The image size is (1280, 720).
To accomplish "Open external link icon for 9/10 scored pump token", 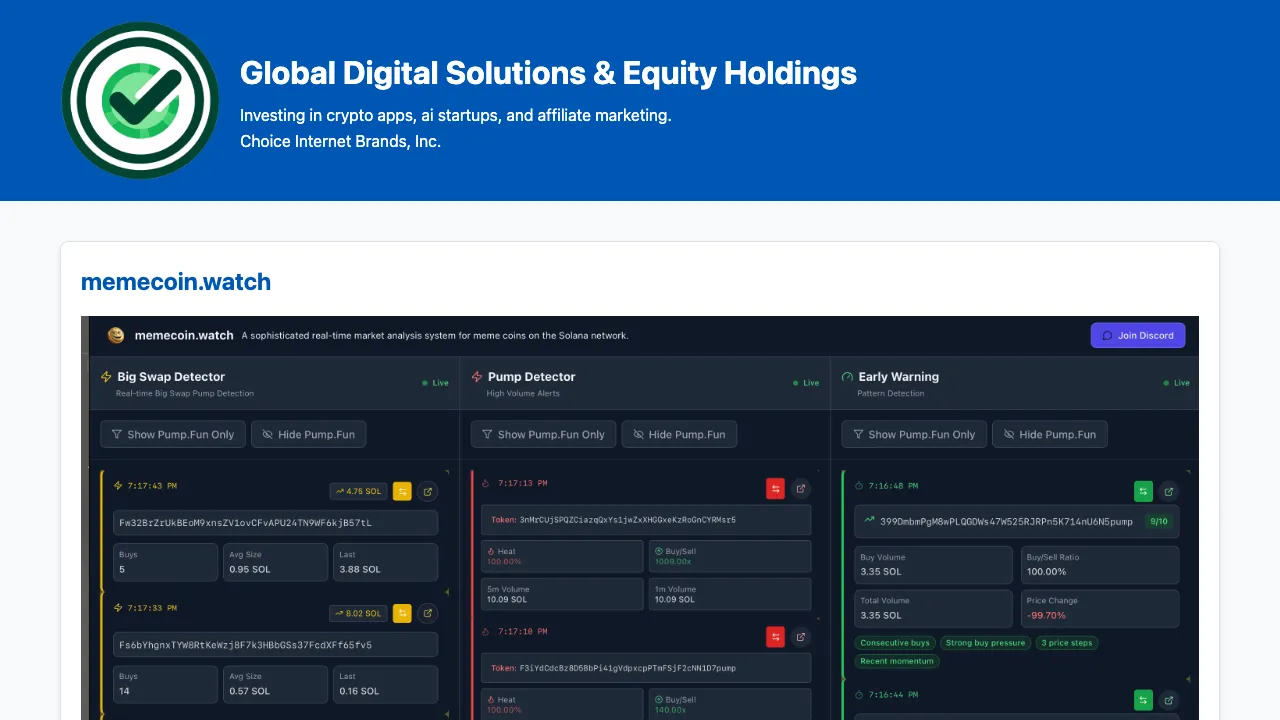I will coord(1168,491).
